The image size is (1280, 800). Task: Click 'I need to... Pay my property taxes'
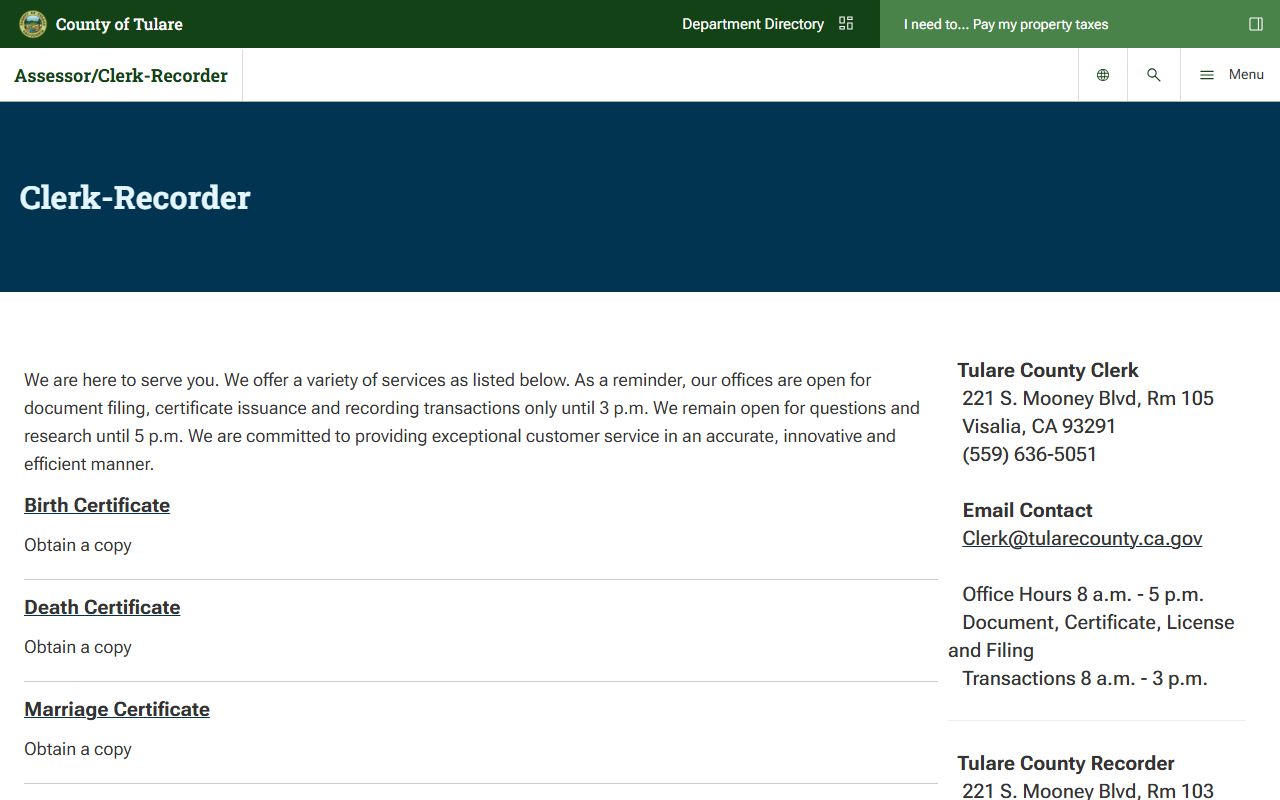(x=1006, y=24)
